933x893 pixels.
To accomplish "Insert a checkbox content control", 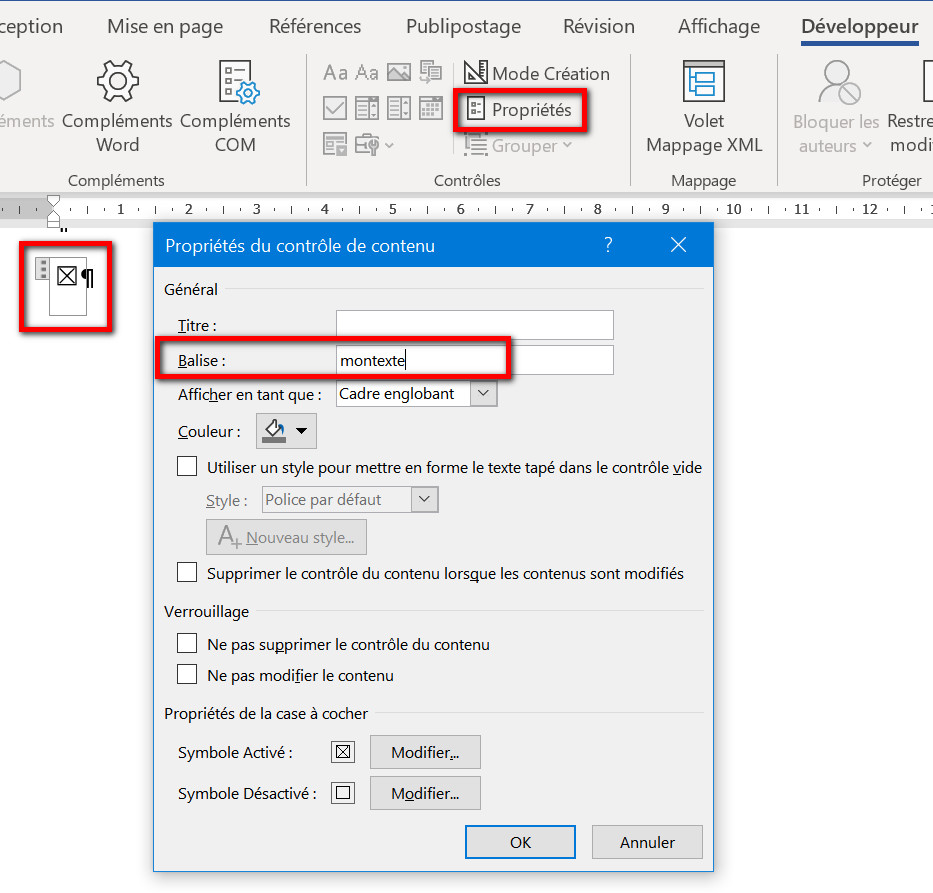I will coord(336,108).
